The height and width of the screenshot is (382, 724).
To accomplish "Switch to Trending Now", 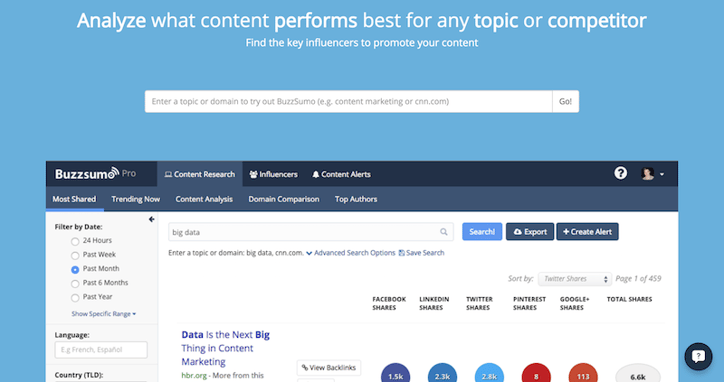I will (135, 199).
